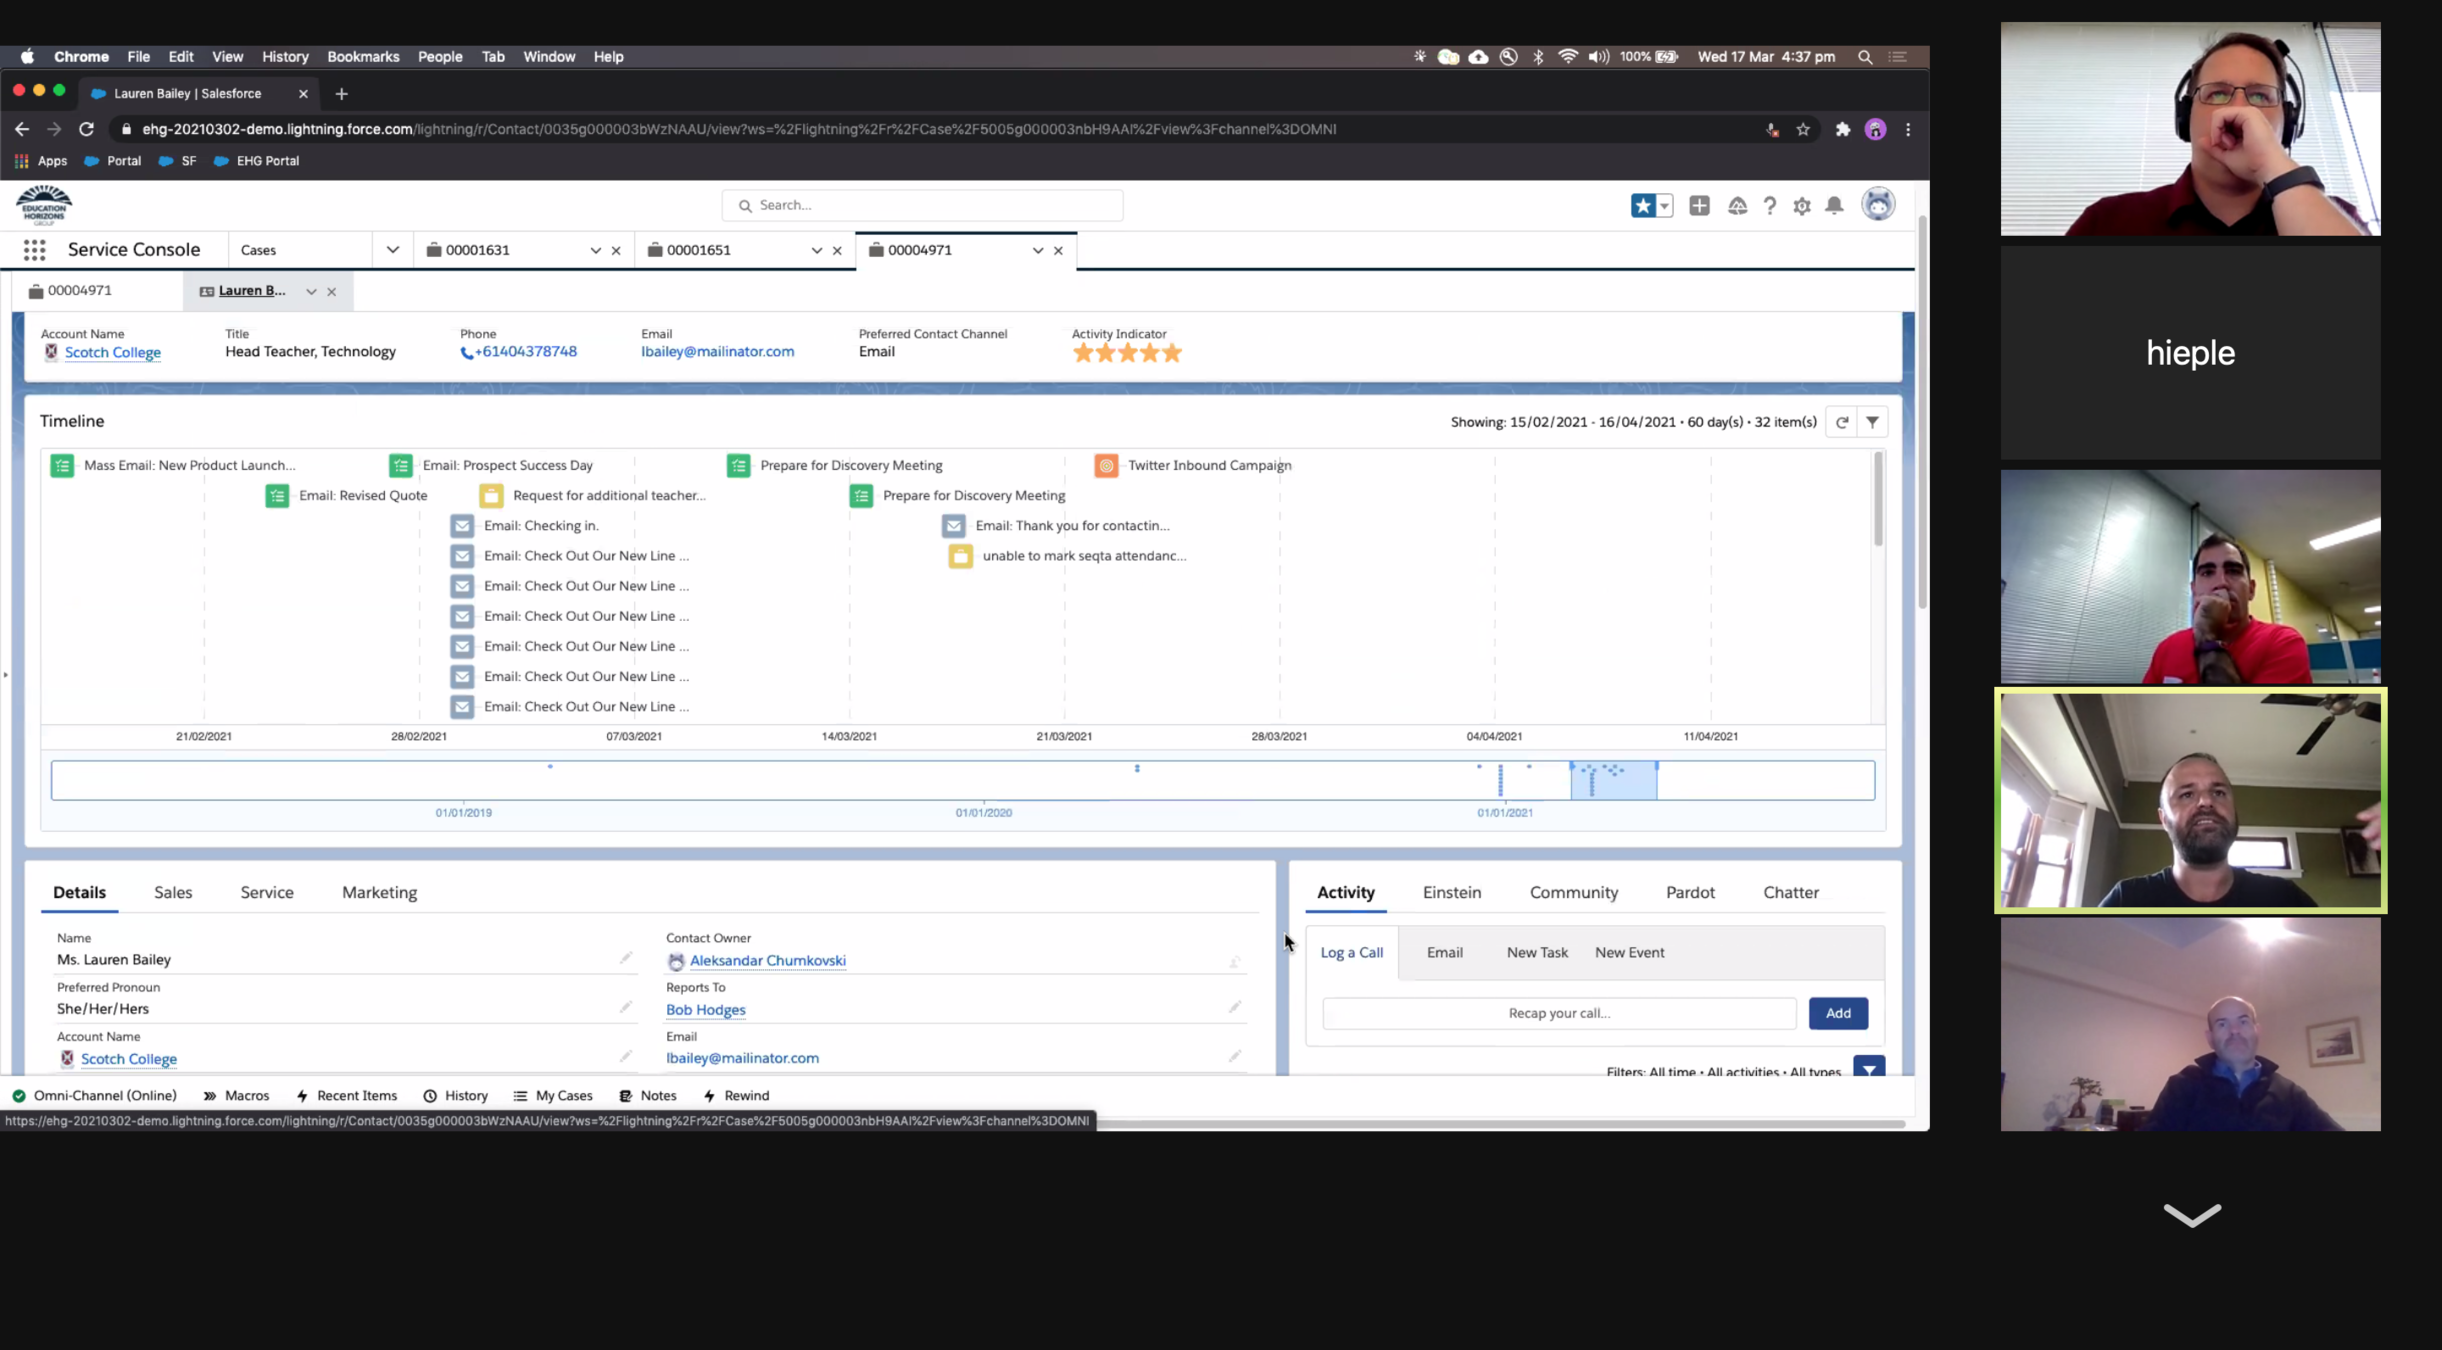Click the Recap your call input field
2442x1350 pixels.
[1558, 1013]
